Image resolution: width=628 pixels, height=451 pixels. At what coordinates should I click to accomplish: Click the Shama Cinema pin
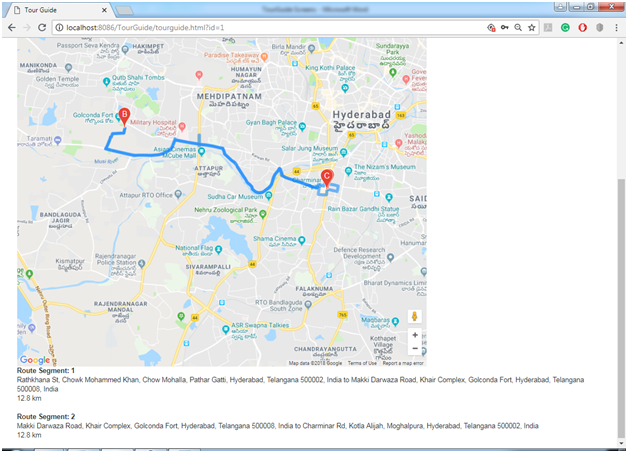click(x=302, y=240)
